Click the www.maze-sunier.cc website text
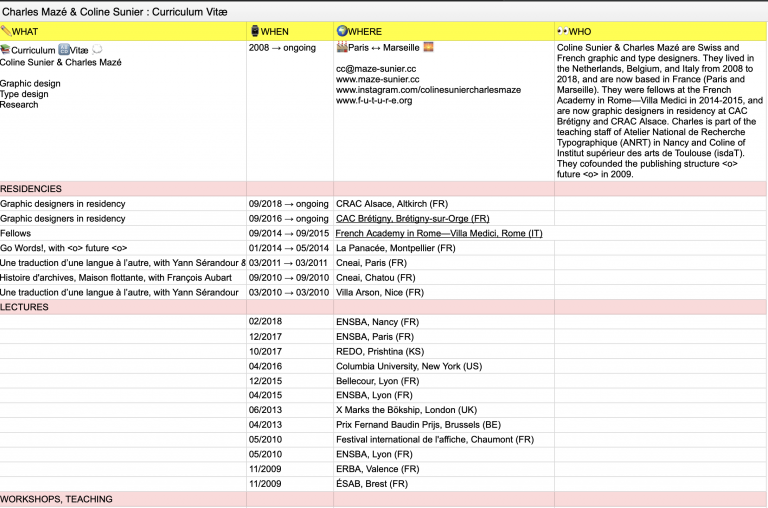768x508 pixels. point(378,79)
